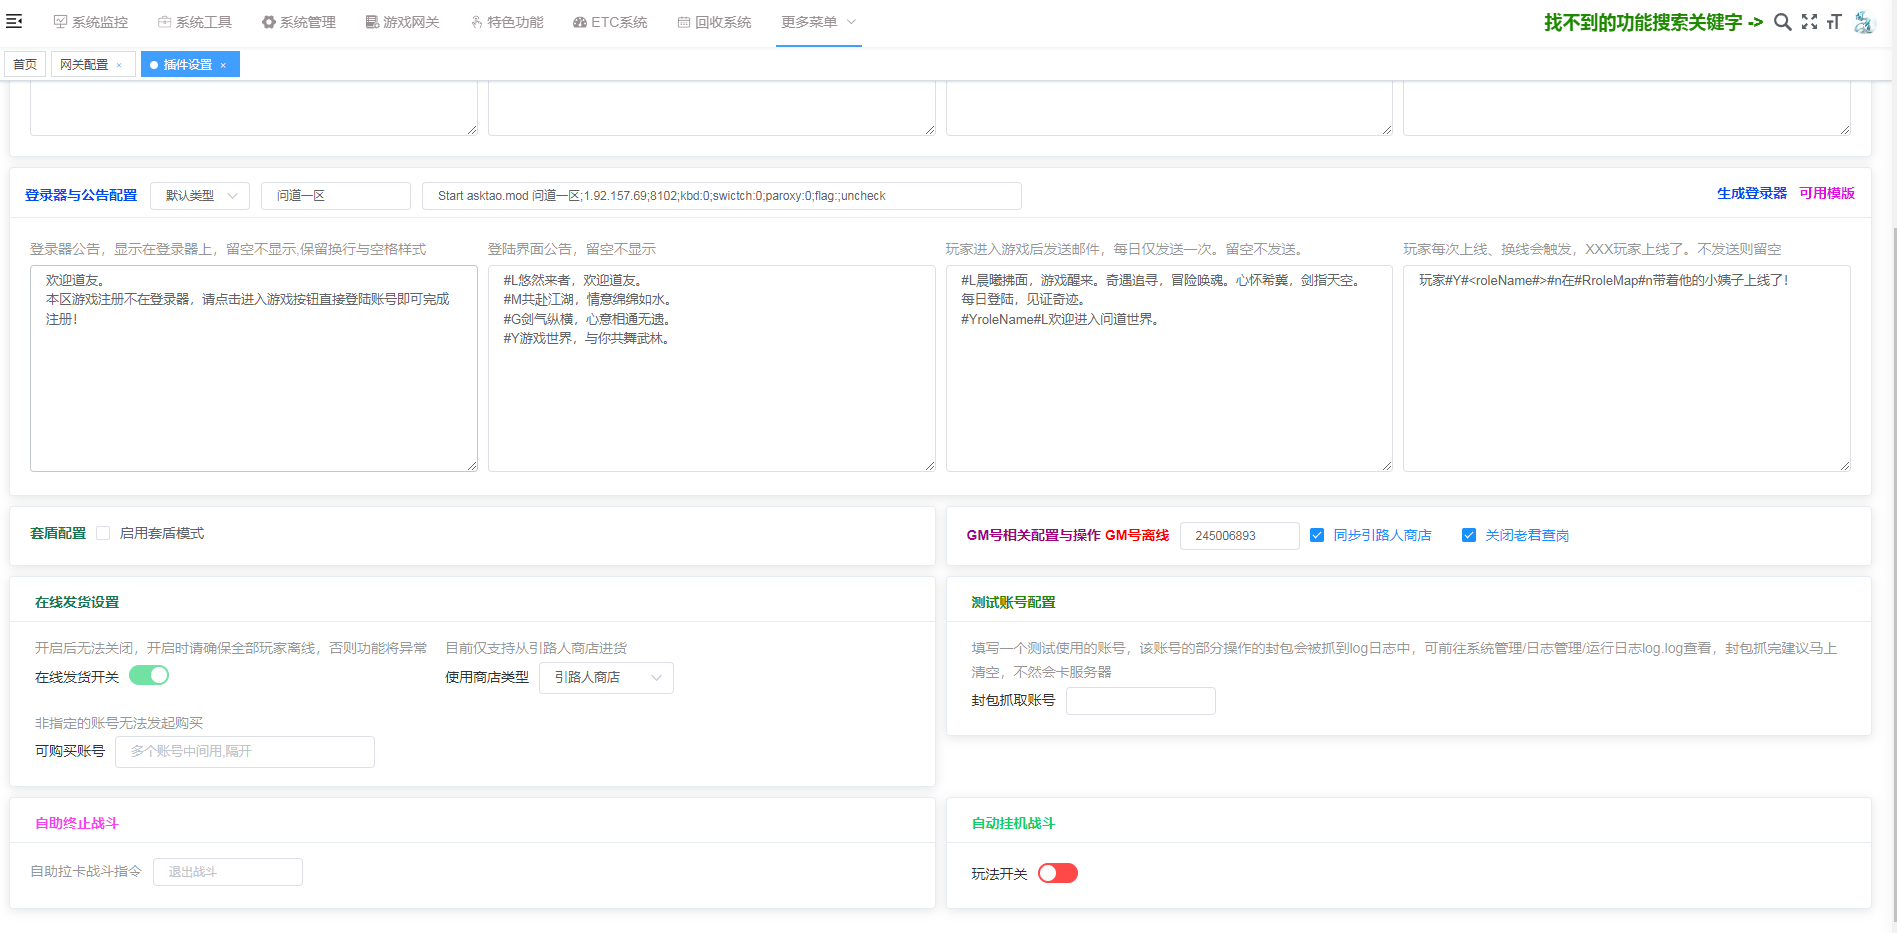
Task: Open the search magnifier icon
Action: click(x=1782, y=22)
